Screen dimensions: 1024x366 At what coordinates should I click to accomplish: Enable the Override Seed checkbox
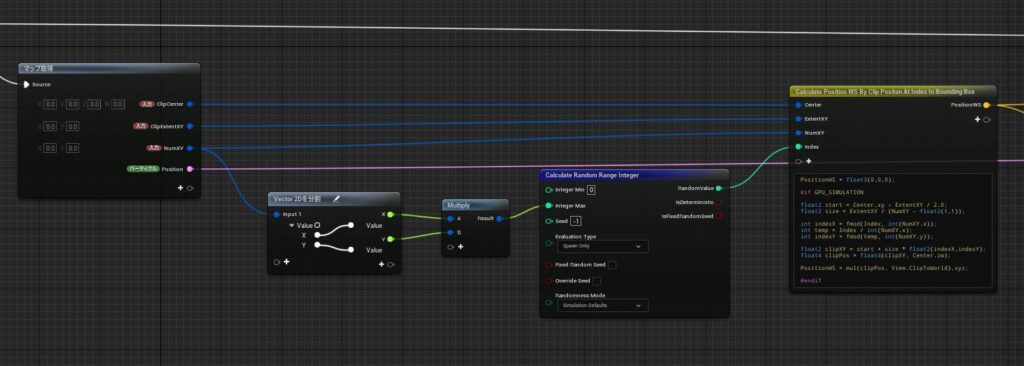tap(596, 281)
